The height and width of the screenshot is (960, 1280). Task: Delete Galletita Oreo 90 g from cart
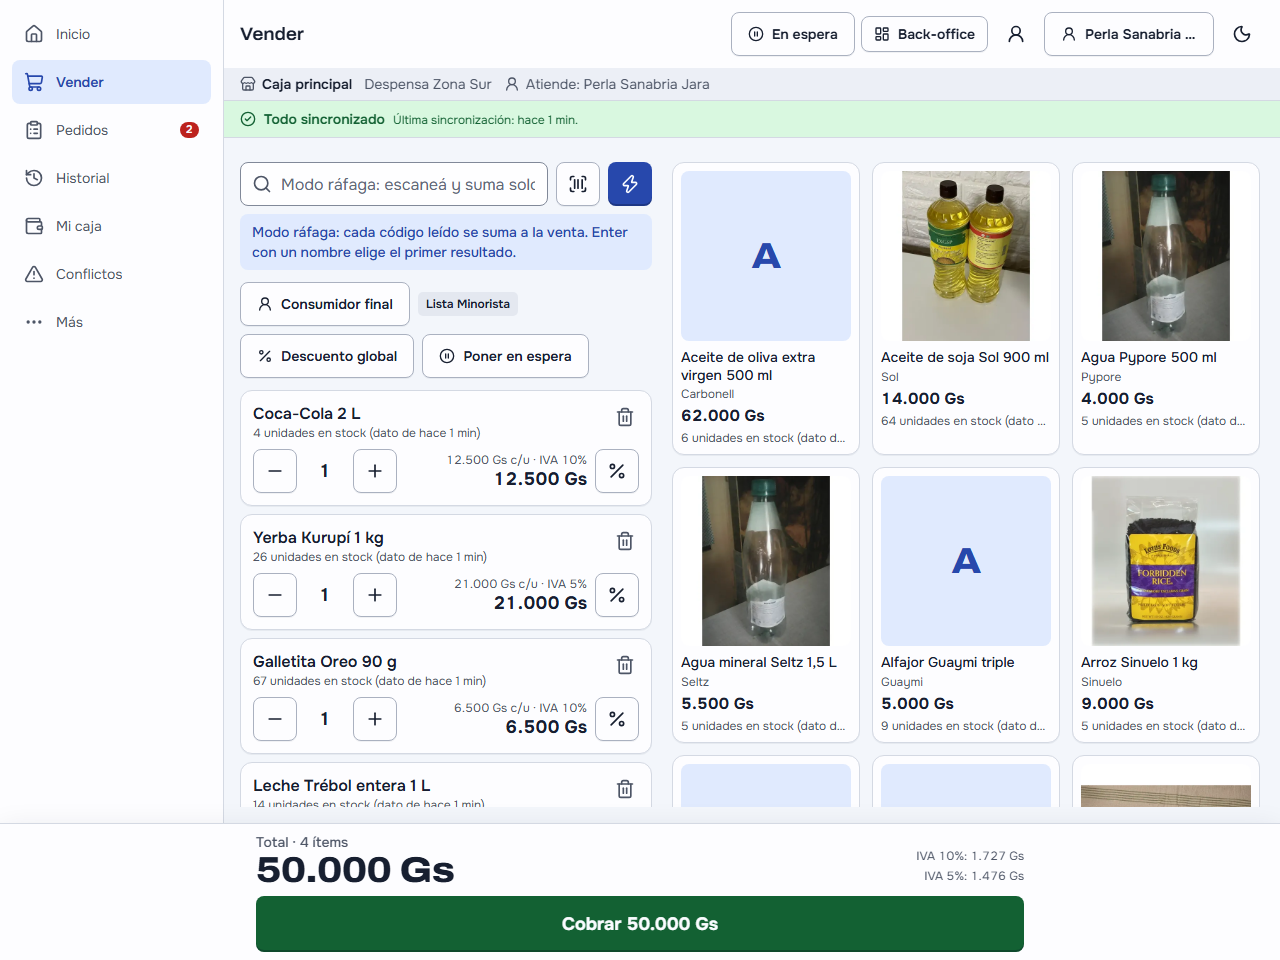[x=625, y=665]
